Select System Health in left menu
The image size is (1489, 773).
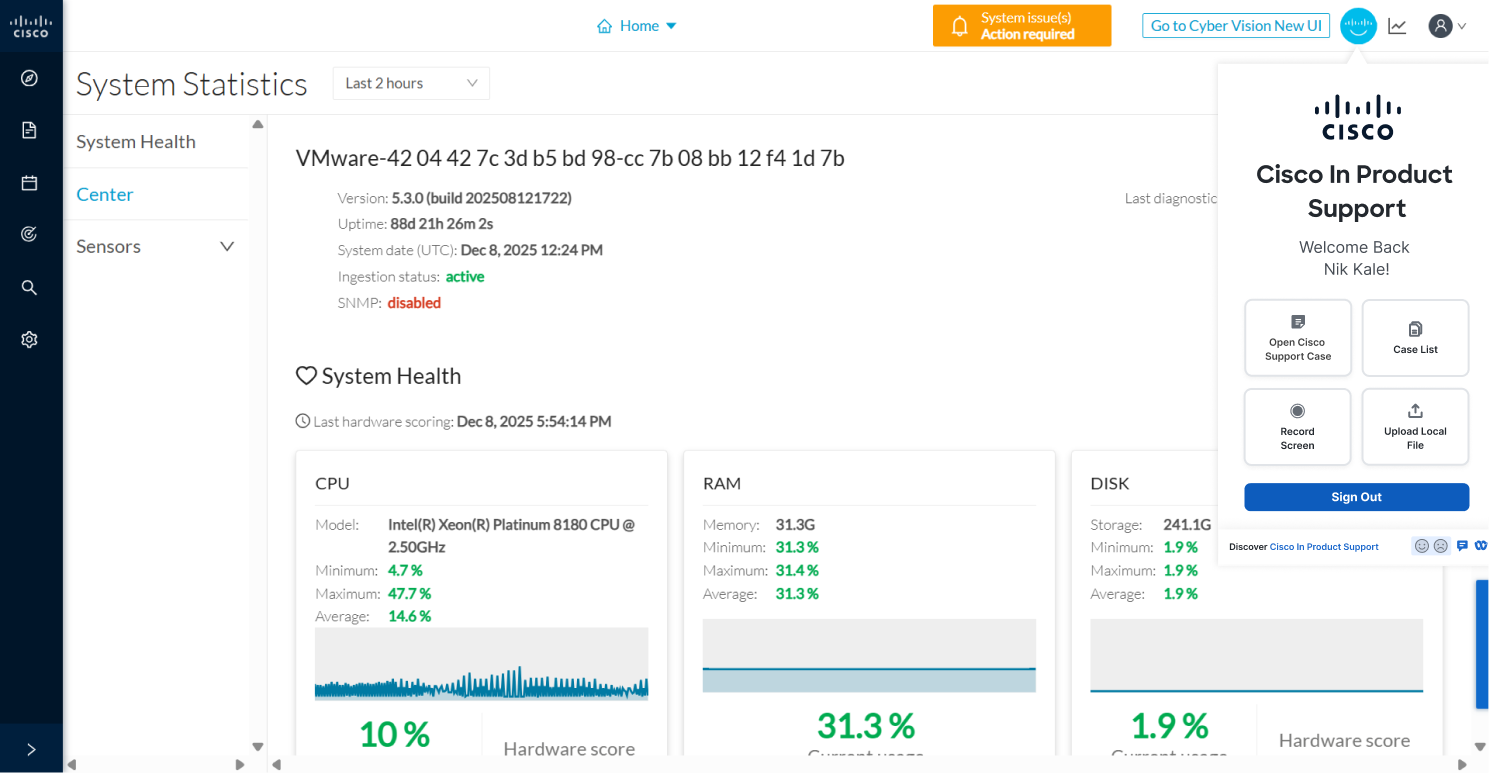coord(136,142)
